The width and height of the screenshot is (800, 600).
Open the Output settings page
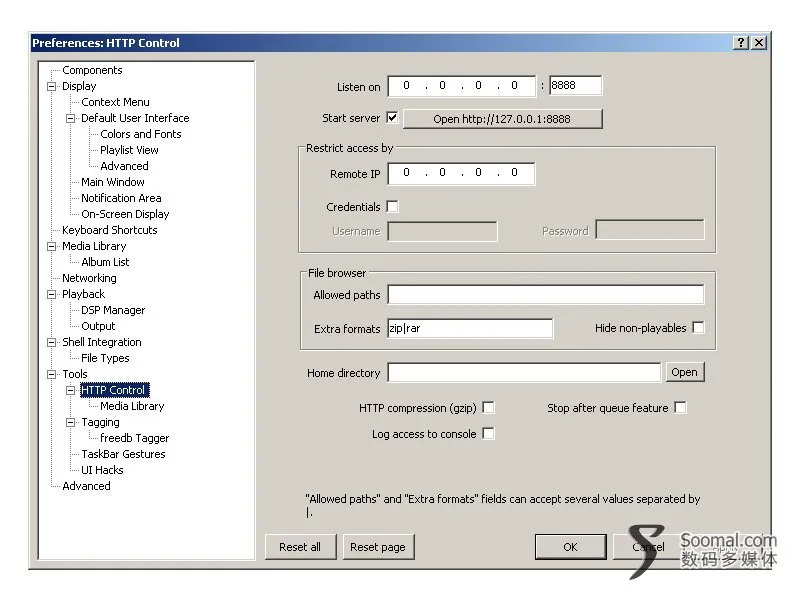click(x=98, y=326)
